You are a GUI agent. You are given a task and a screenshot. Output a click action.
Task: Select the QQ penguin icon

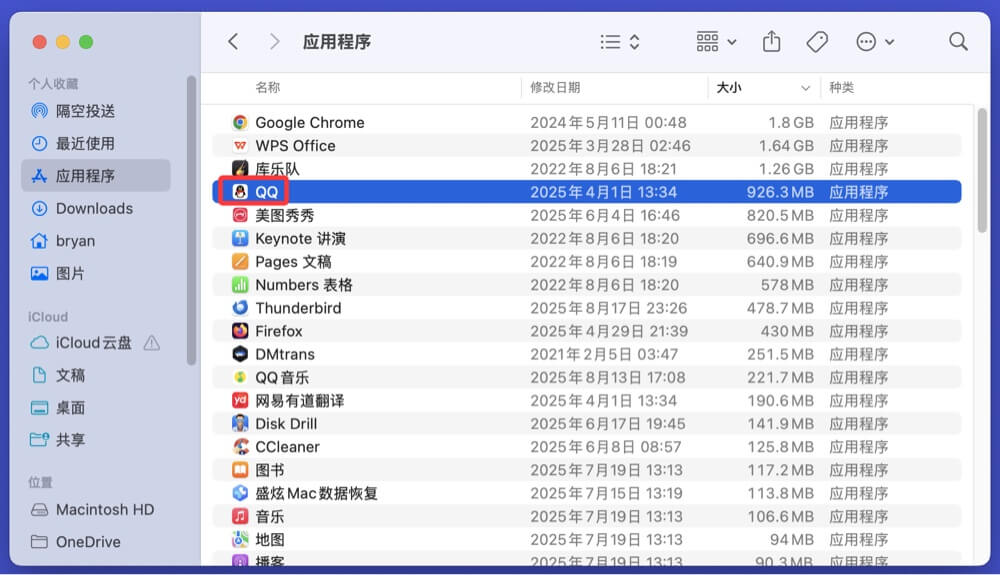pos(240,192)
